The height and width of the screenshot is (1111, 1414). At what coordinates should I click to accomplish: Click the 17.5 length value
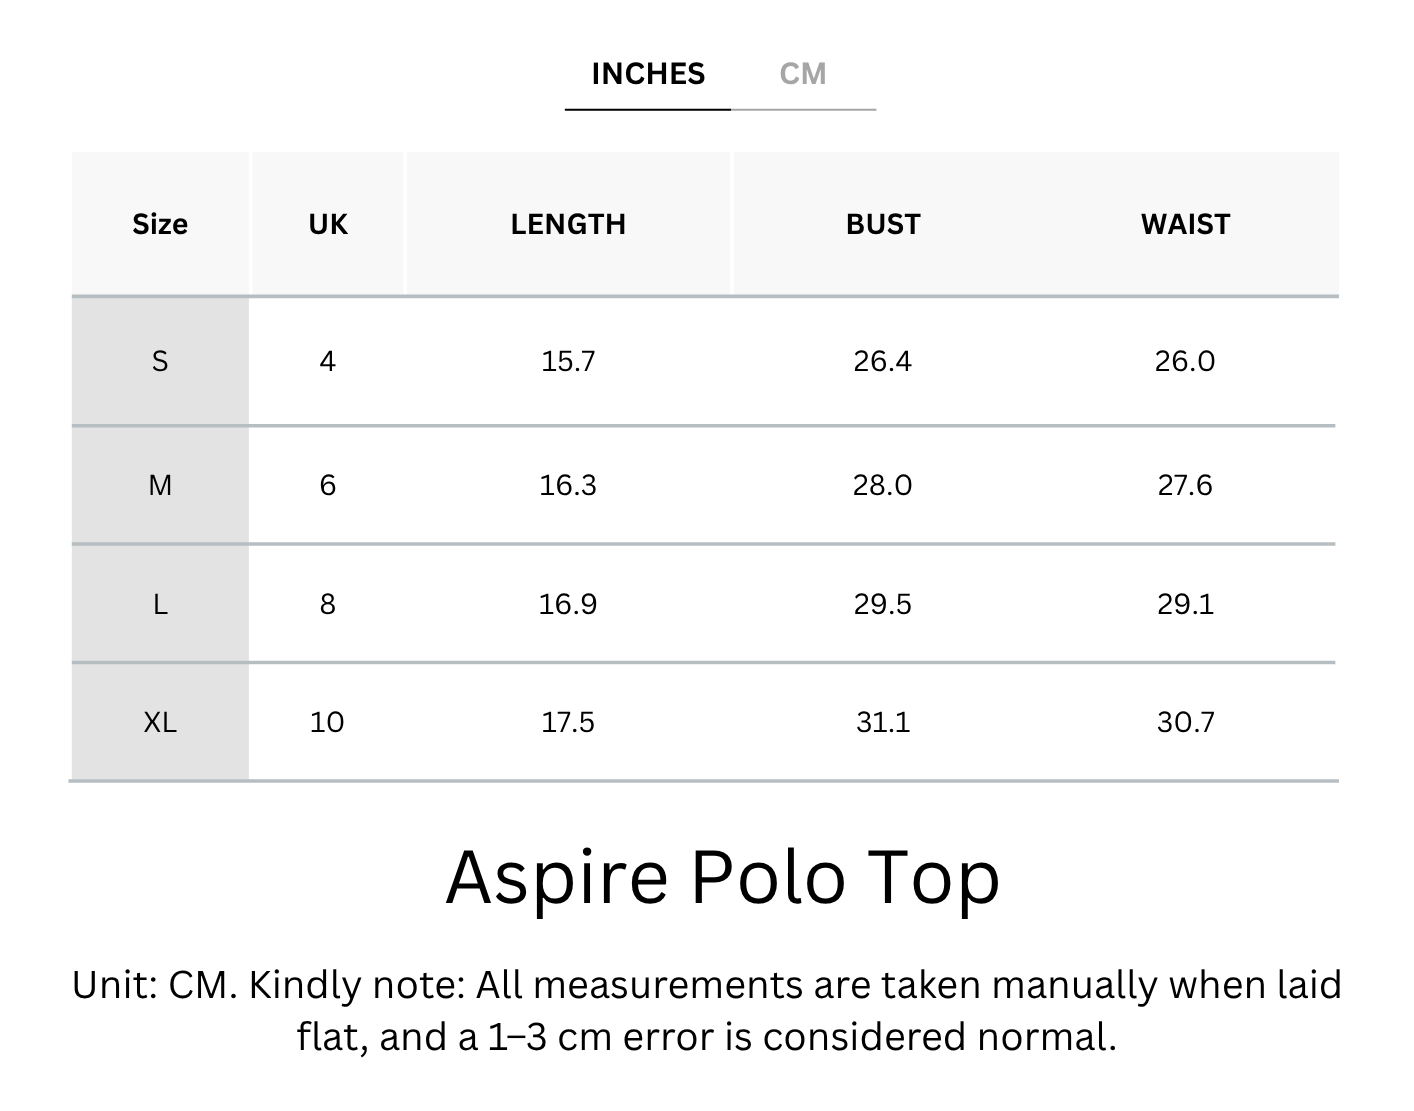coord(568,722)
